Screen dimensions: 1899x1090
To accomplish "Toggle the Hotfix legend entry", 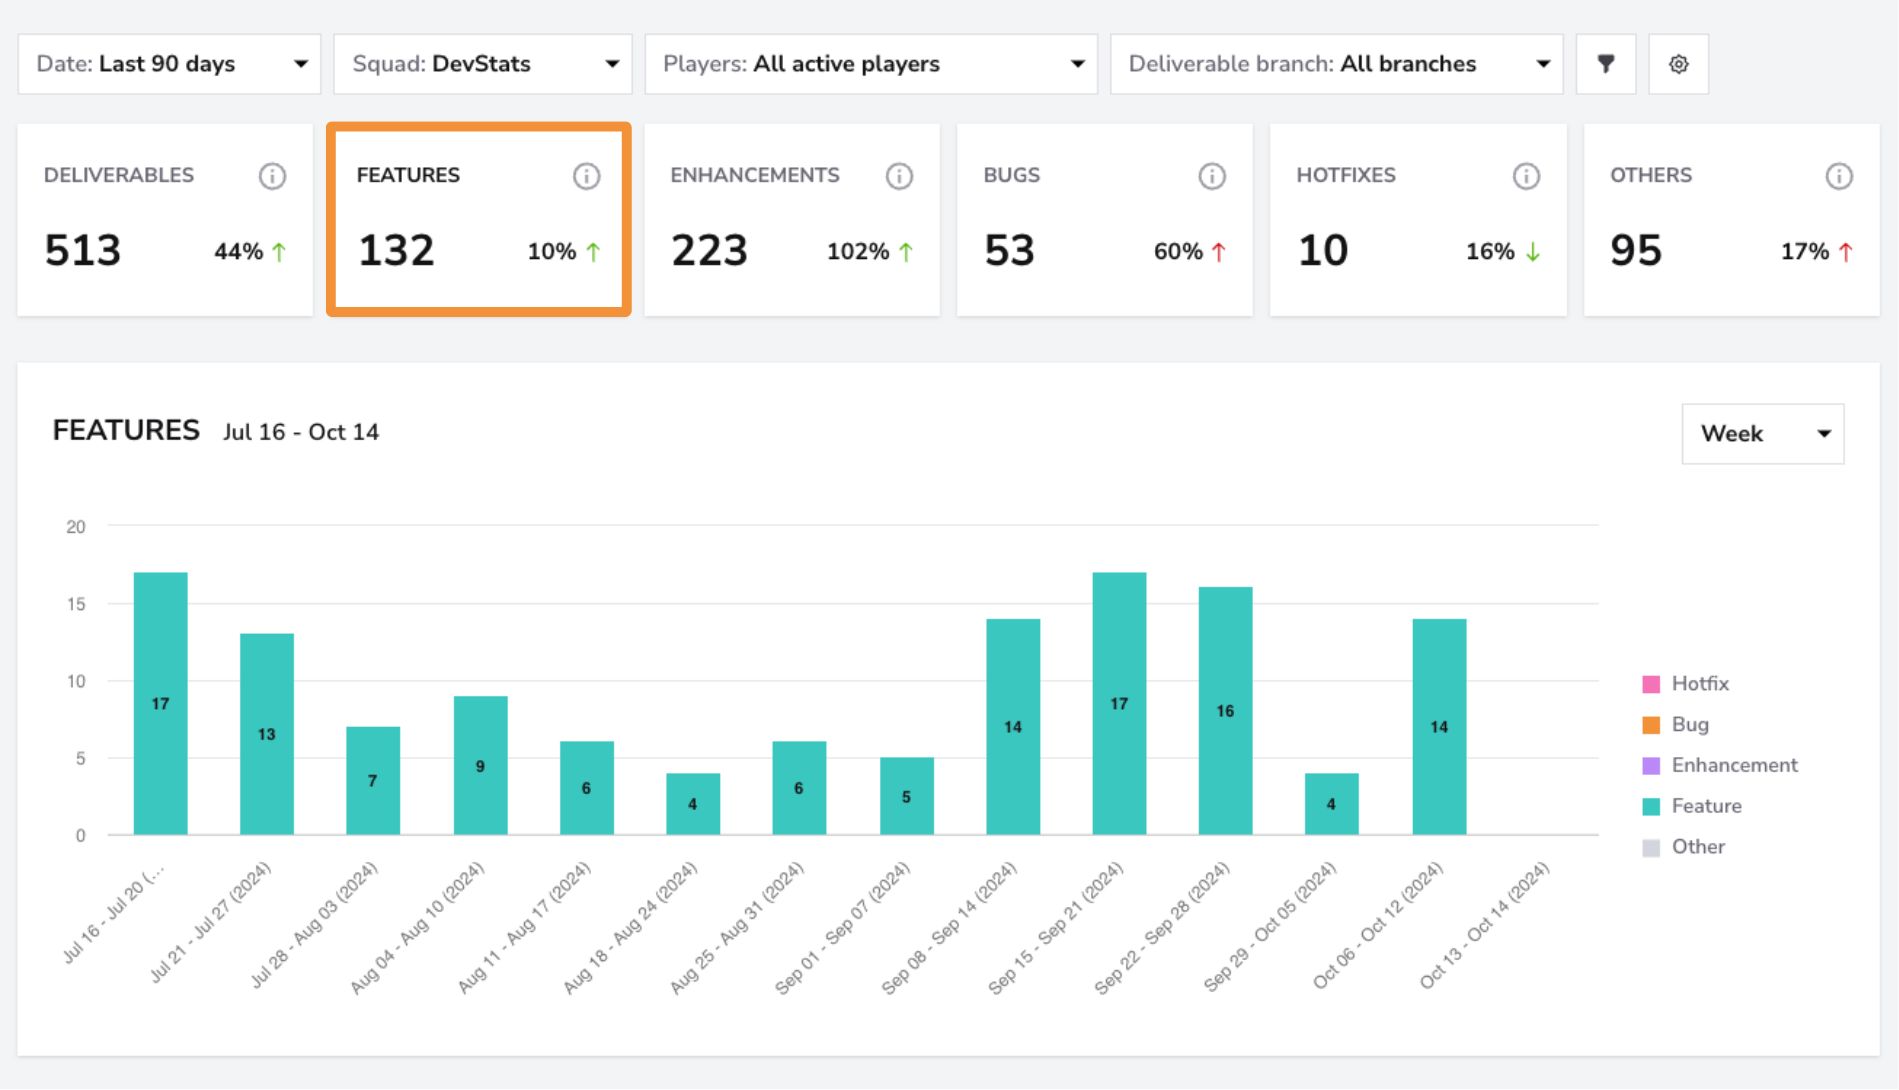I will (1686, 684).
